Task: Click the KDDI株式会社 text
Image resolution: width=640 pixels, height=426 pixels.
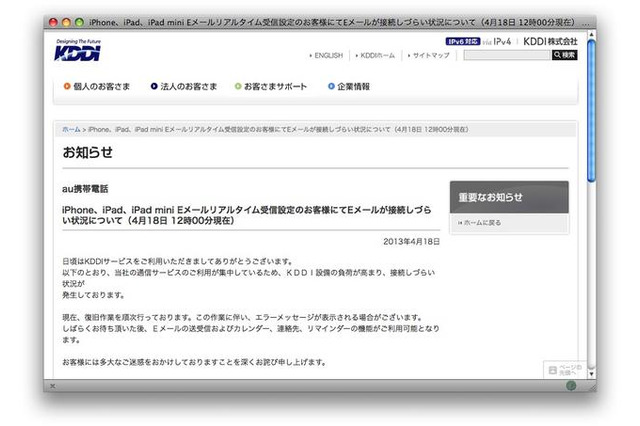Action: point(550,42)
